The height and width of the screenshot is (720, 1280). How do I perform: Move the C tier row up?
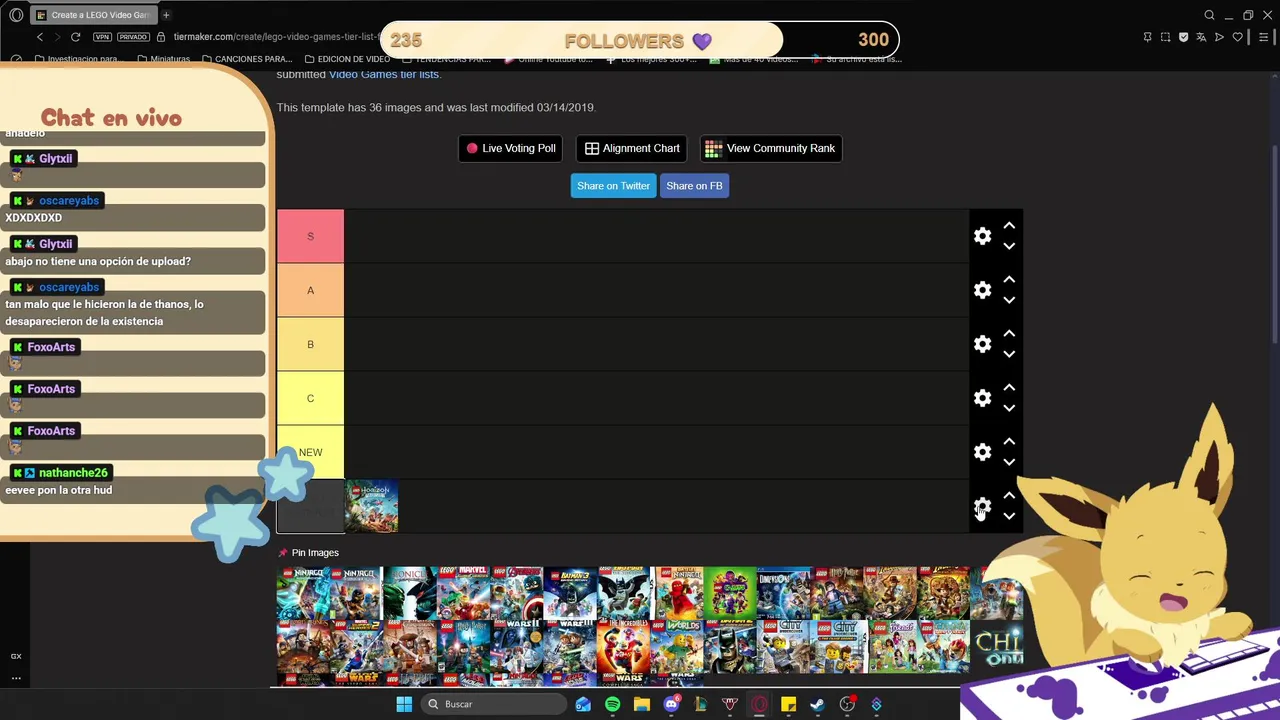click(x=1009, y=388)
